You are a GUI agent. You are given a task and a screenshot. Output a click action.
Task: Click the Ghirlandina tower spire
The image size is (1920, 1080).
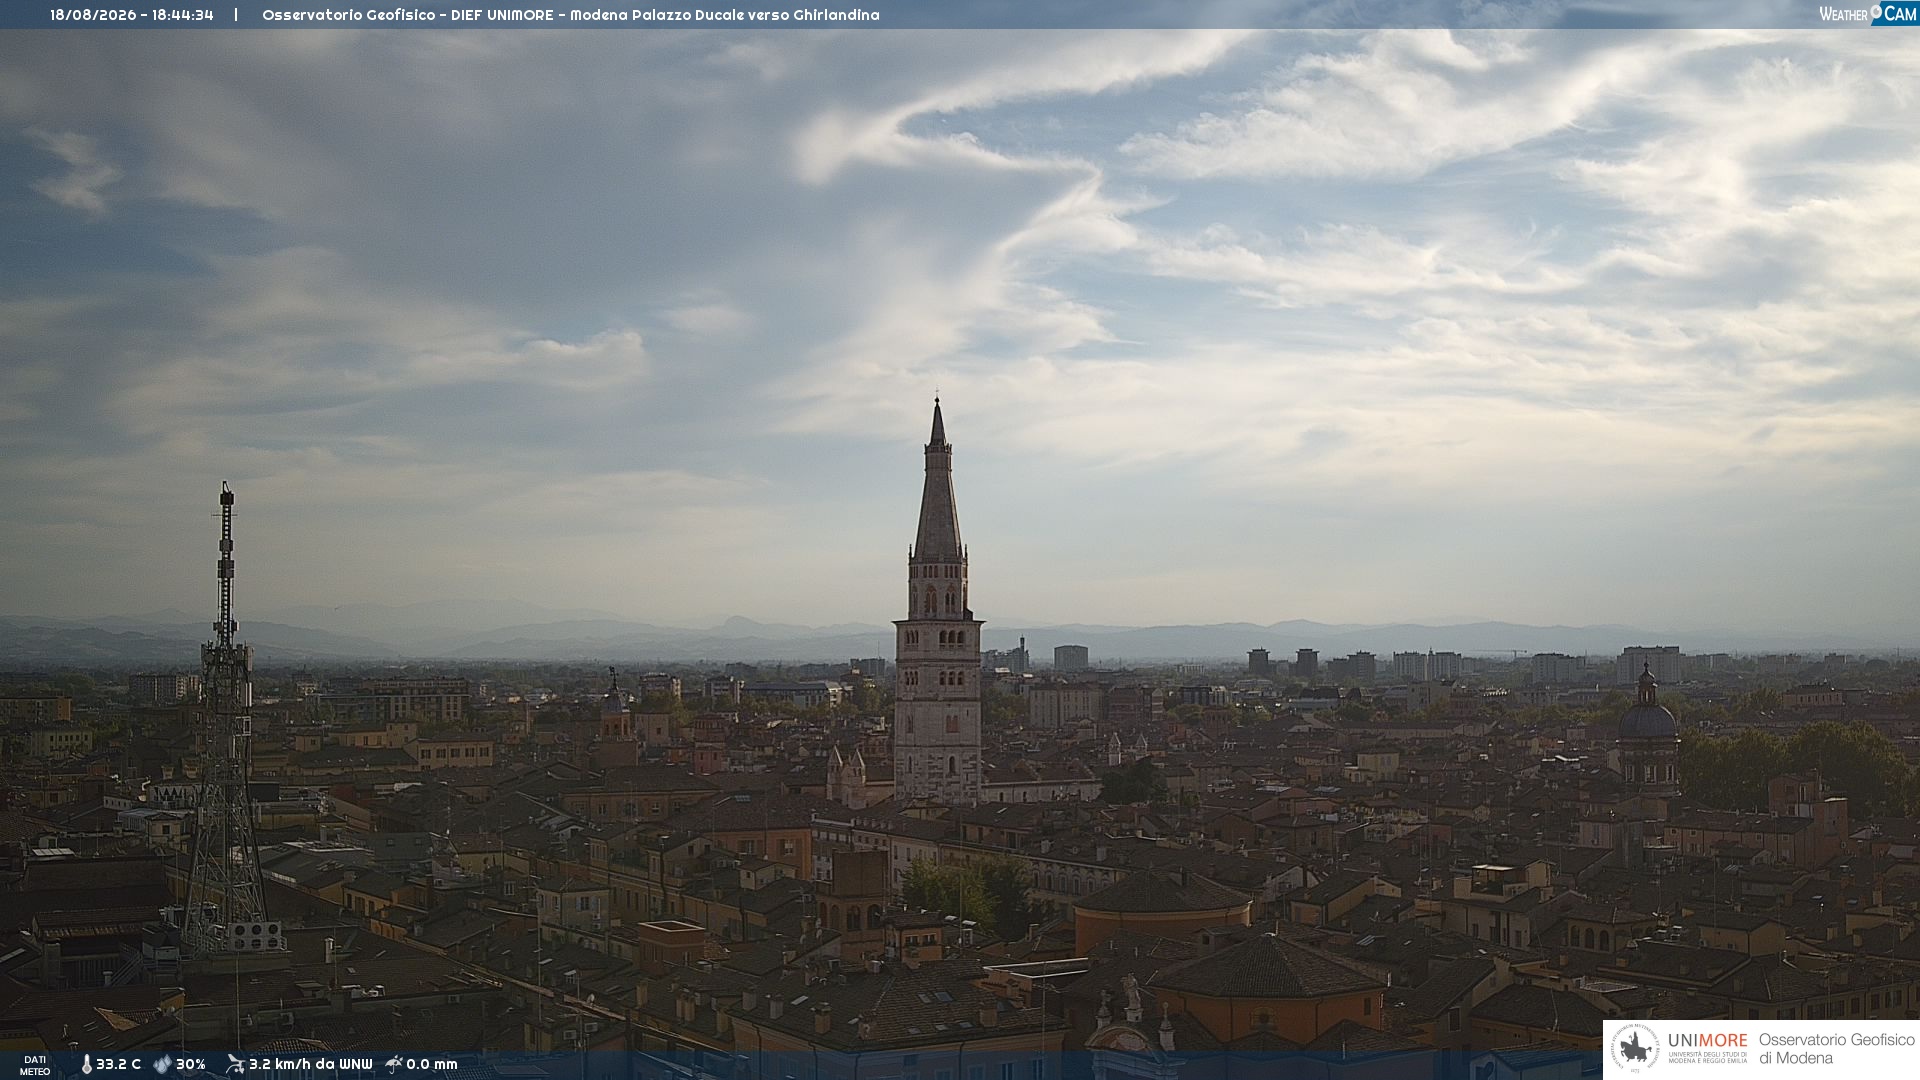click(x=937, y=480)
